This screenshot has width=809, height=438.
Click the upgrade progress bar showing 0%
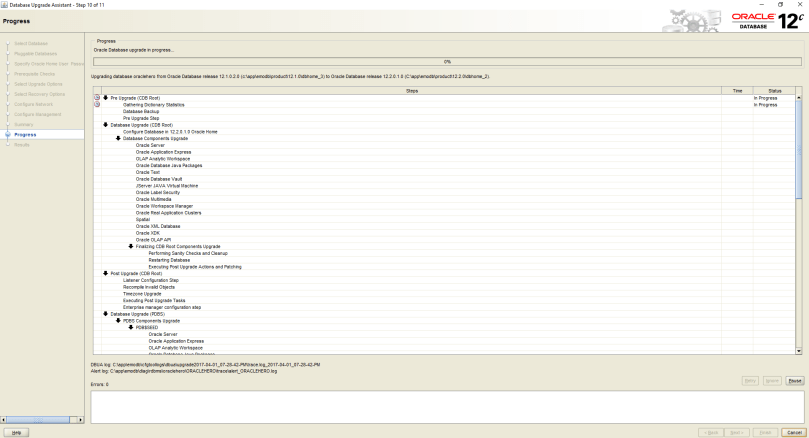(x=447, y=60)
